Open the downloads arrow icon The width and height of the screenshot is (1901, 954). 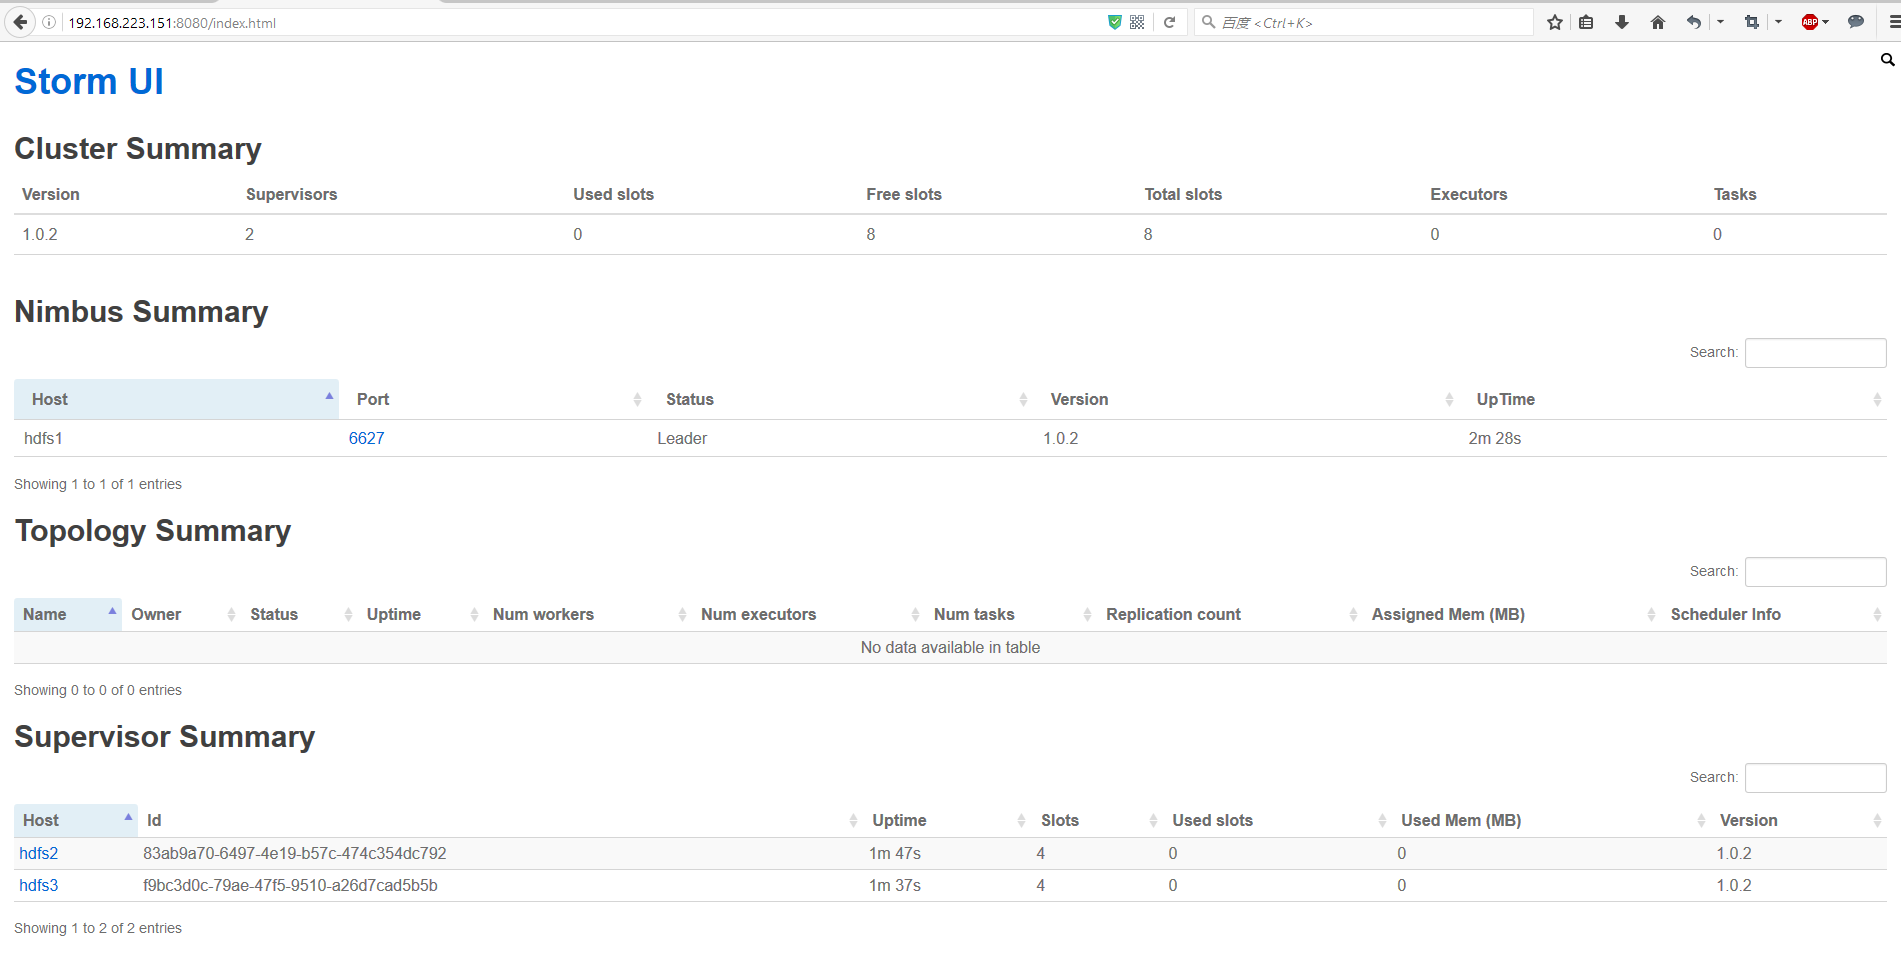(x=1622, y=22)
